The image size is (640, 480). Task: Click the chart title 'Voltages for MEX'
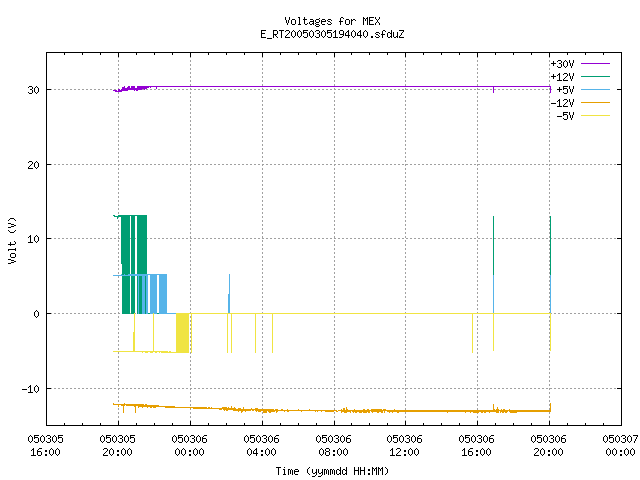click(x=332, y=21)
